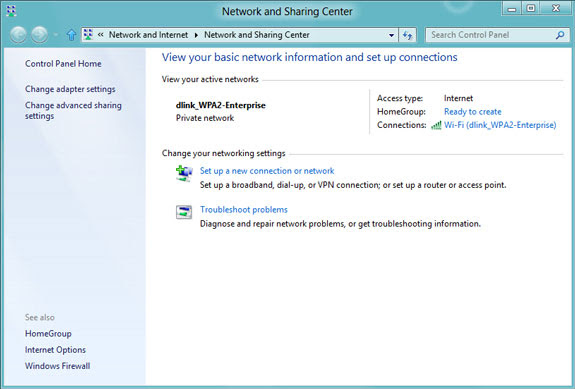Minimize the Network and Sharing Center window
Screen dimensions: 575x389
point(512,9)
